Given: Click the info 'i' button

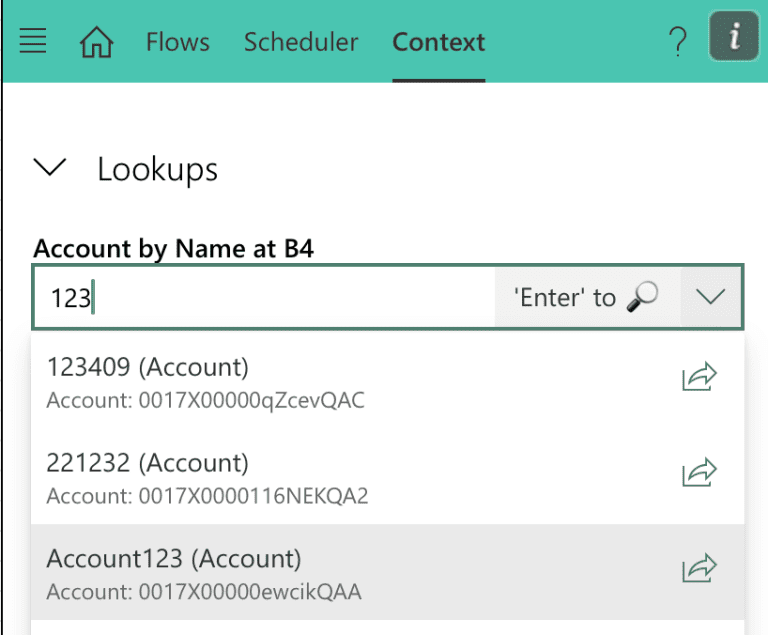Looking at the screenshot, I should (x=734, y=40).
